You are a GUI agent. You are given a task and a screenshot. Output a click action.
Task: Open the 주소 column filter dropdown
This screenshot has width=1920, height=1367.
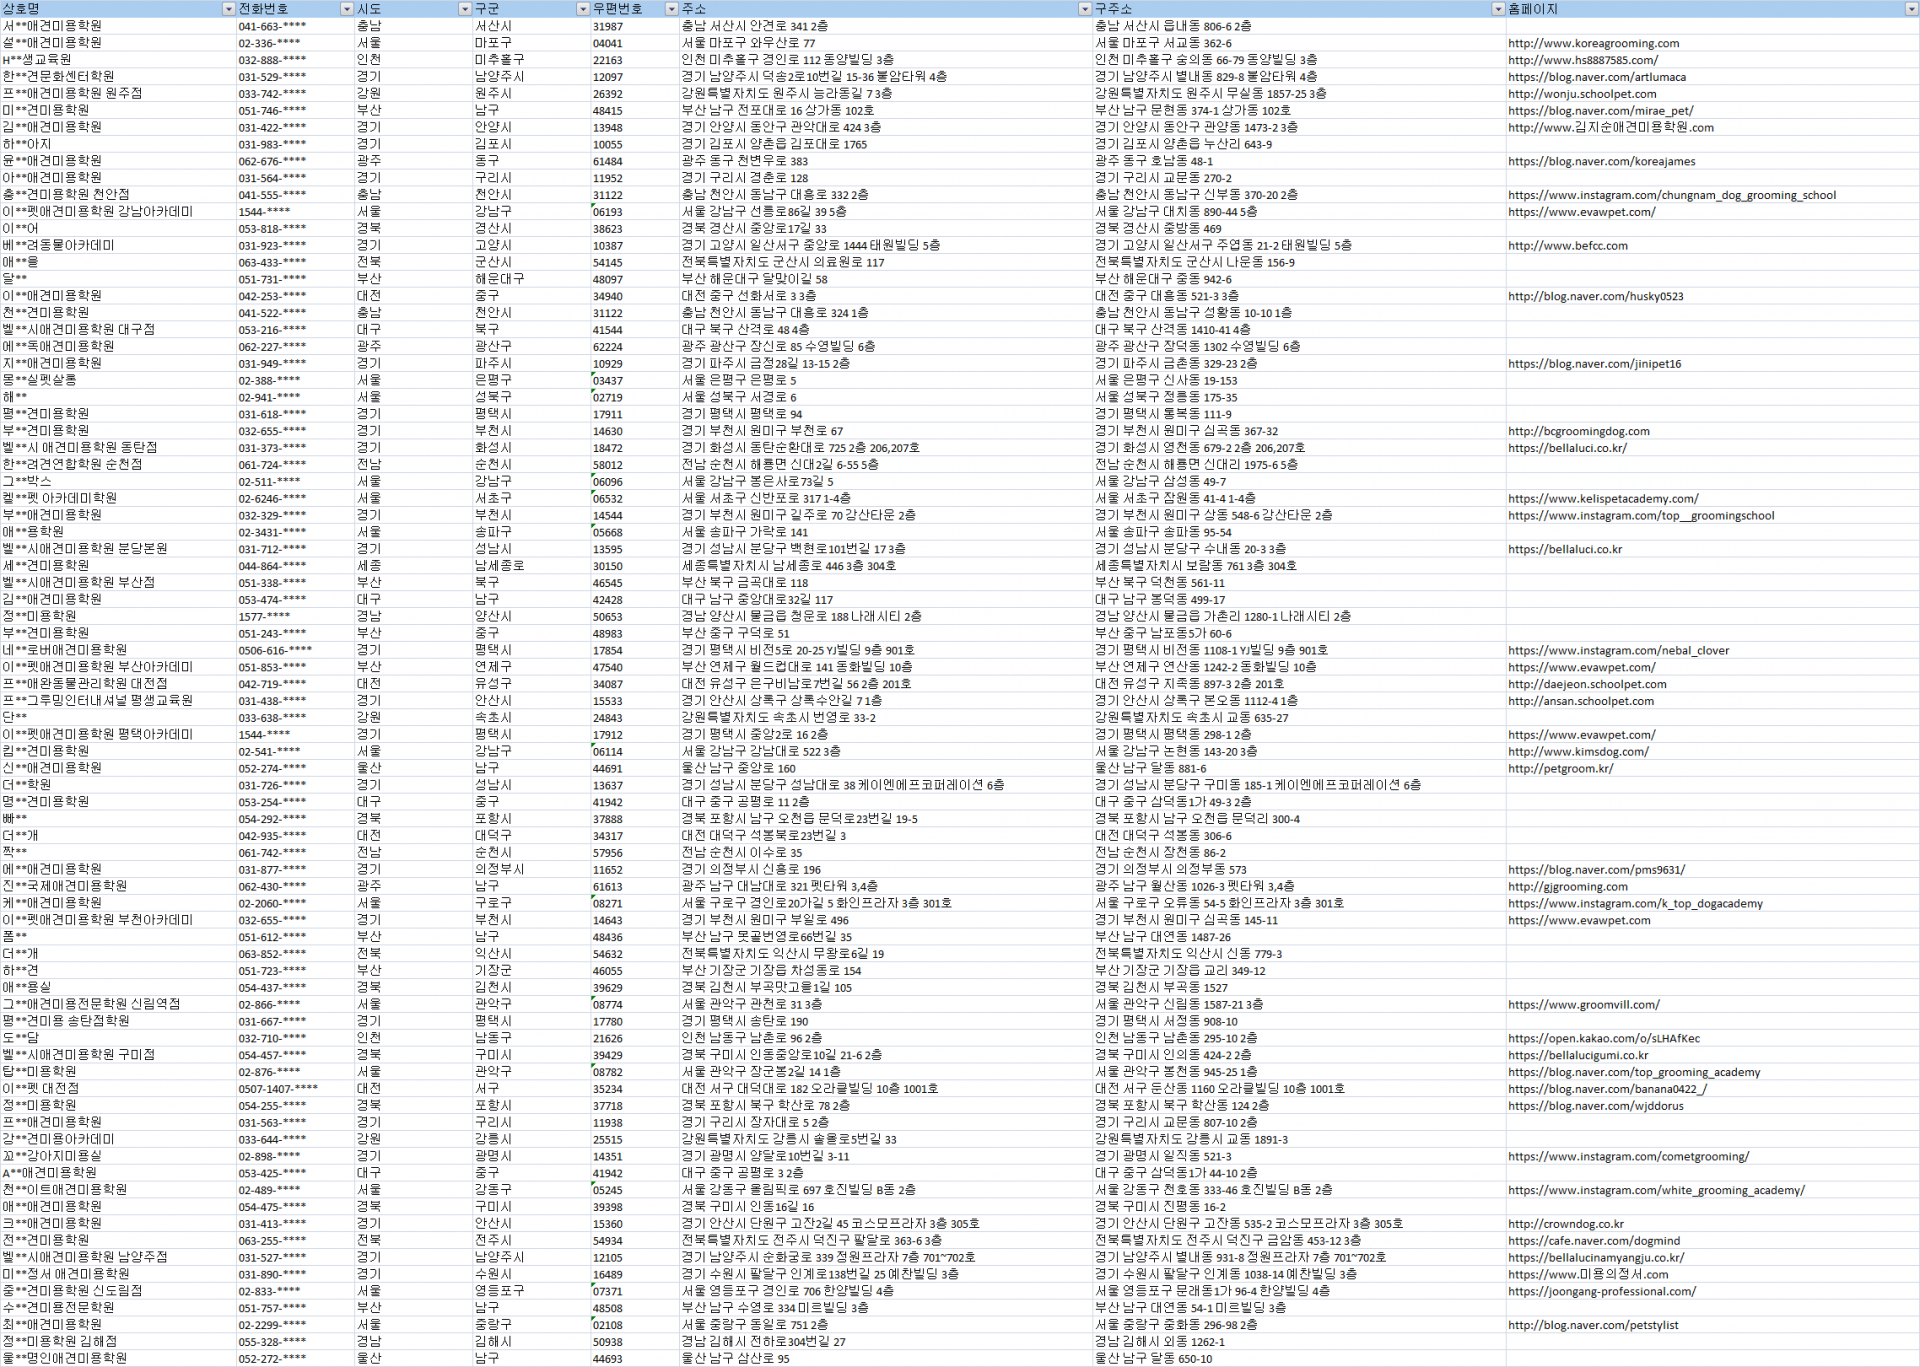[x=1084, y=9]
